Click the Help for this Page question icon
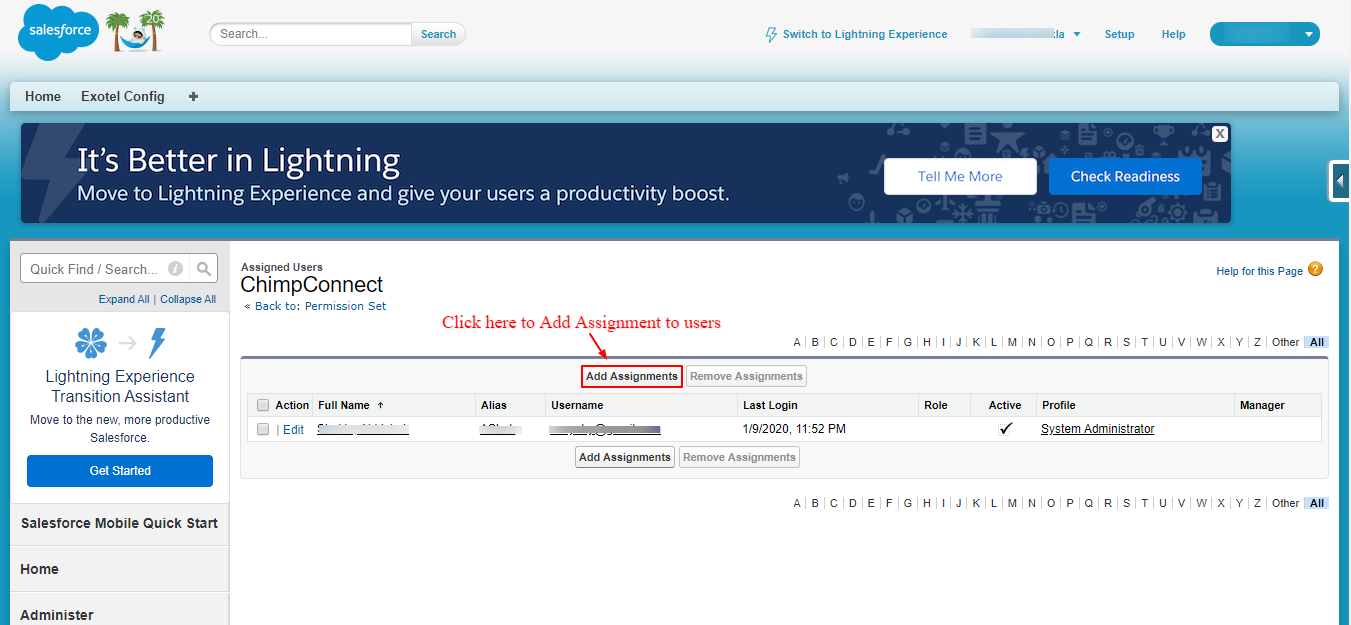The height and width of the screenshot is (625, 1351). [1315, 270]
